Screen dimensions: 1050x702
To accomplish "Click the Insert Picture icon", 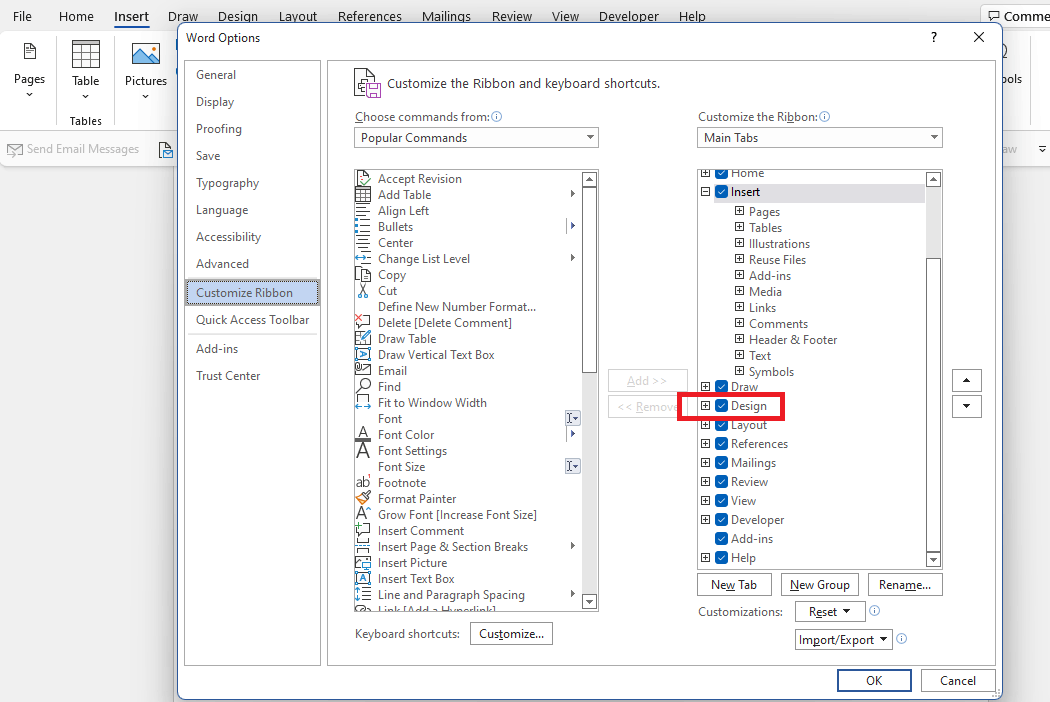I will tap(363, 563).
